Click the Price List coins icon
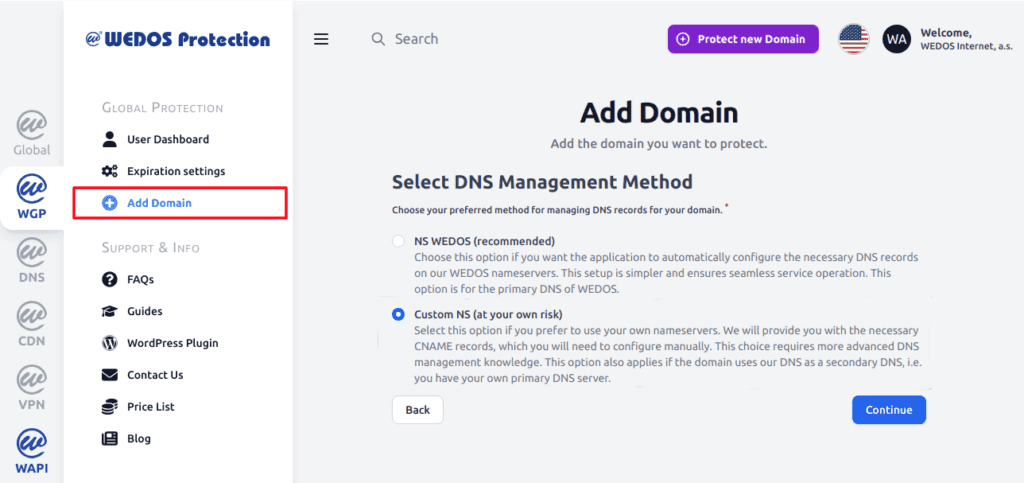Screen dimensions: 1024x483 (110, 407)
